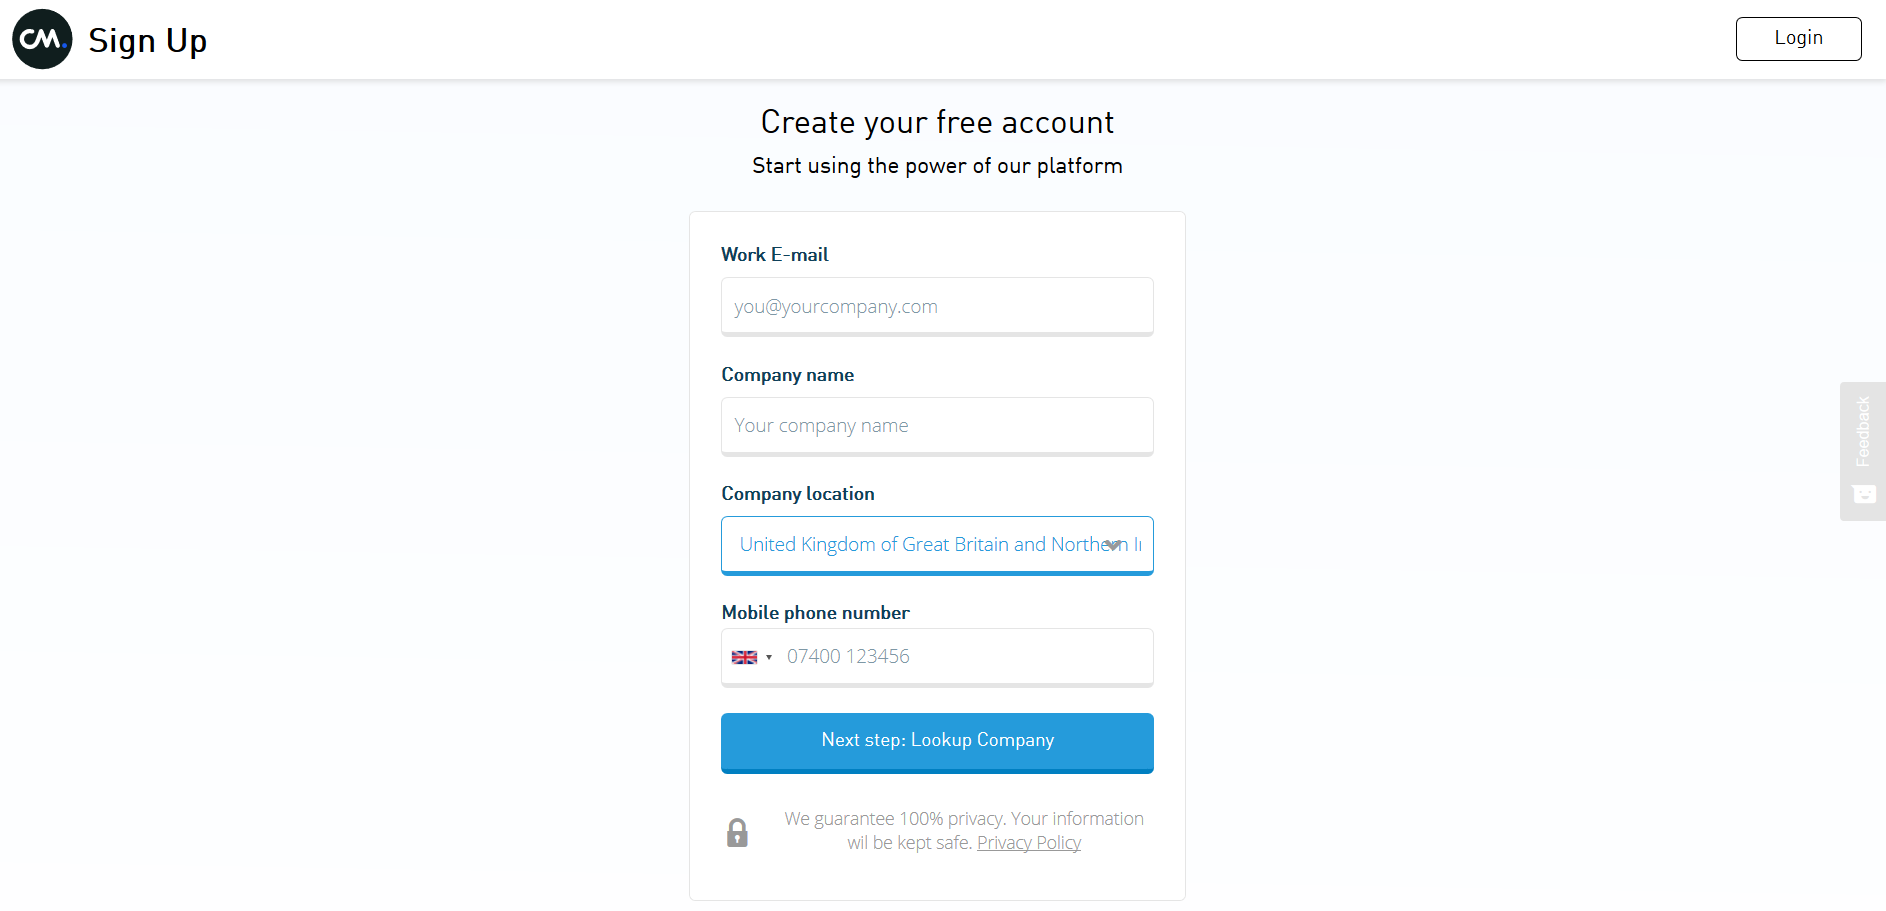
Task: Focus the Work E-mail input field
Action: (937, 307)
